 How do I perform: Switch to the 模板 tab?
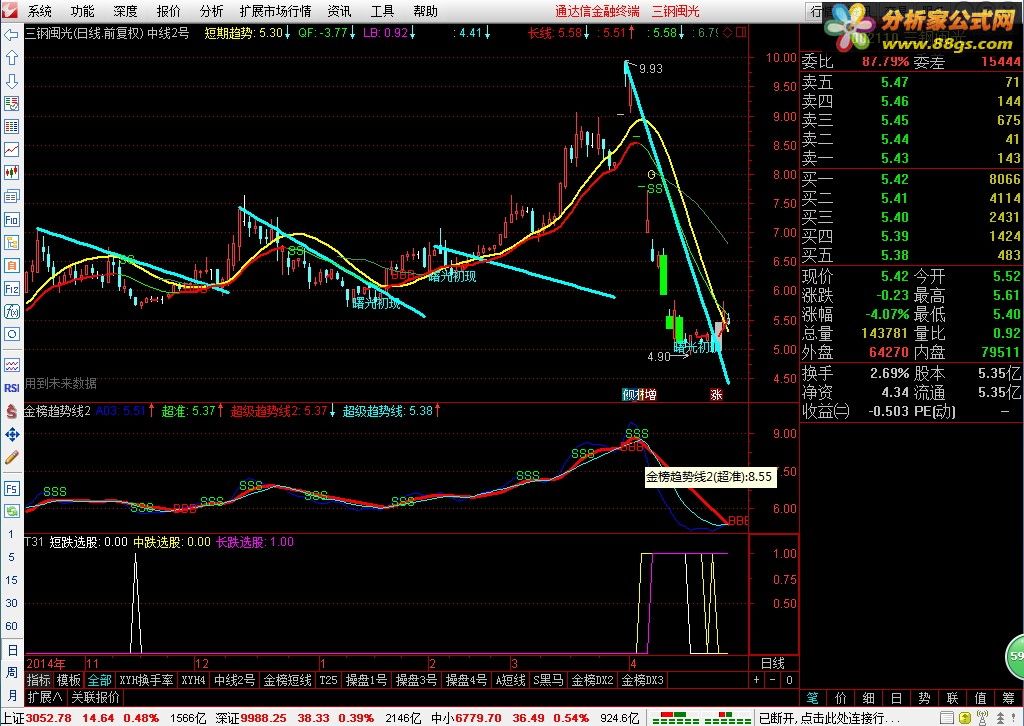point(69,680)
